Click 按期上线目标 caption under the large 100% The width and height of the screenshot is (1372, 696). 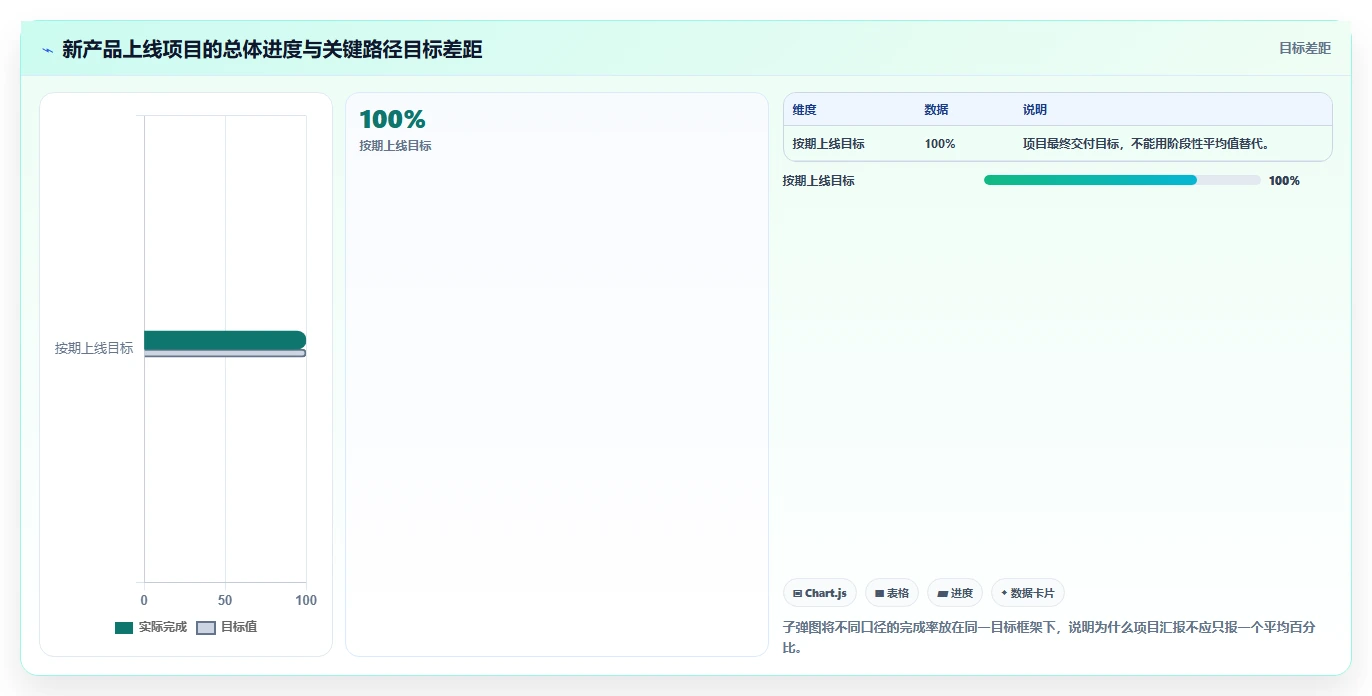click(395, 146)
